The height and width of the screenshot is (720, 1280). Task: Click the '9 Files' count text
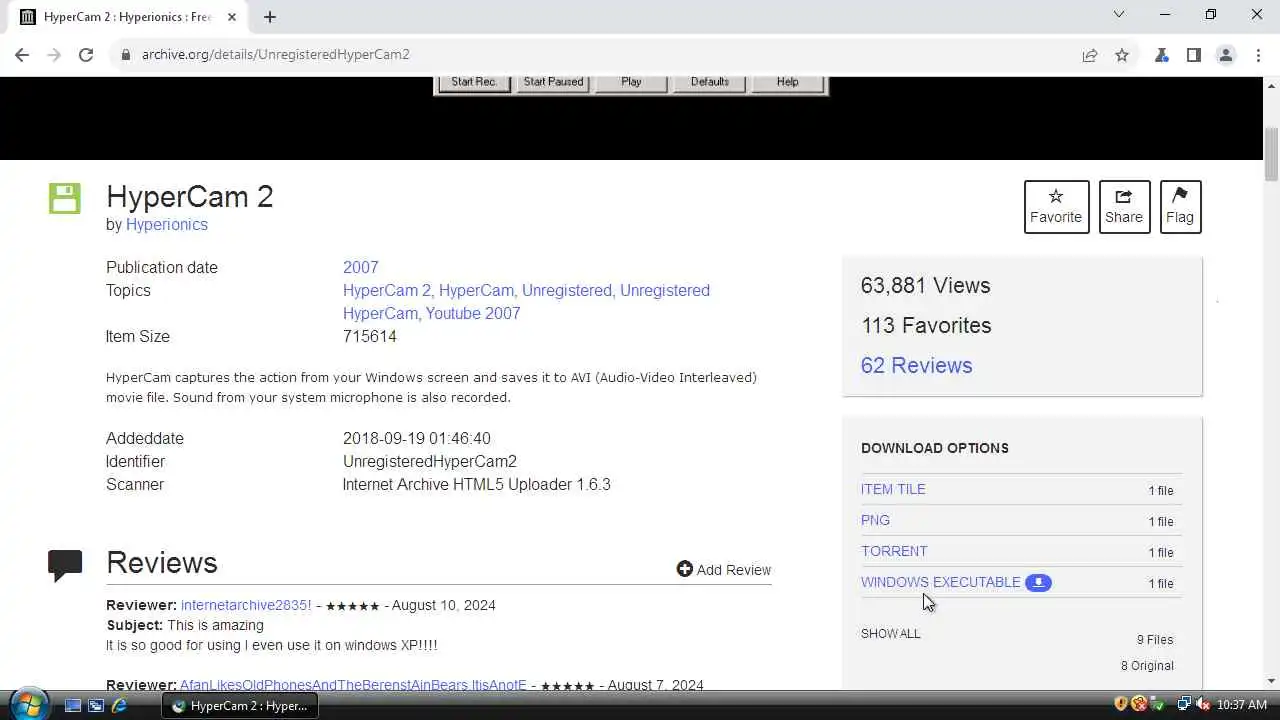pyautogui.click(x=1155, y=640)
